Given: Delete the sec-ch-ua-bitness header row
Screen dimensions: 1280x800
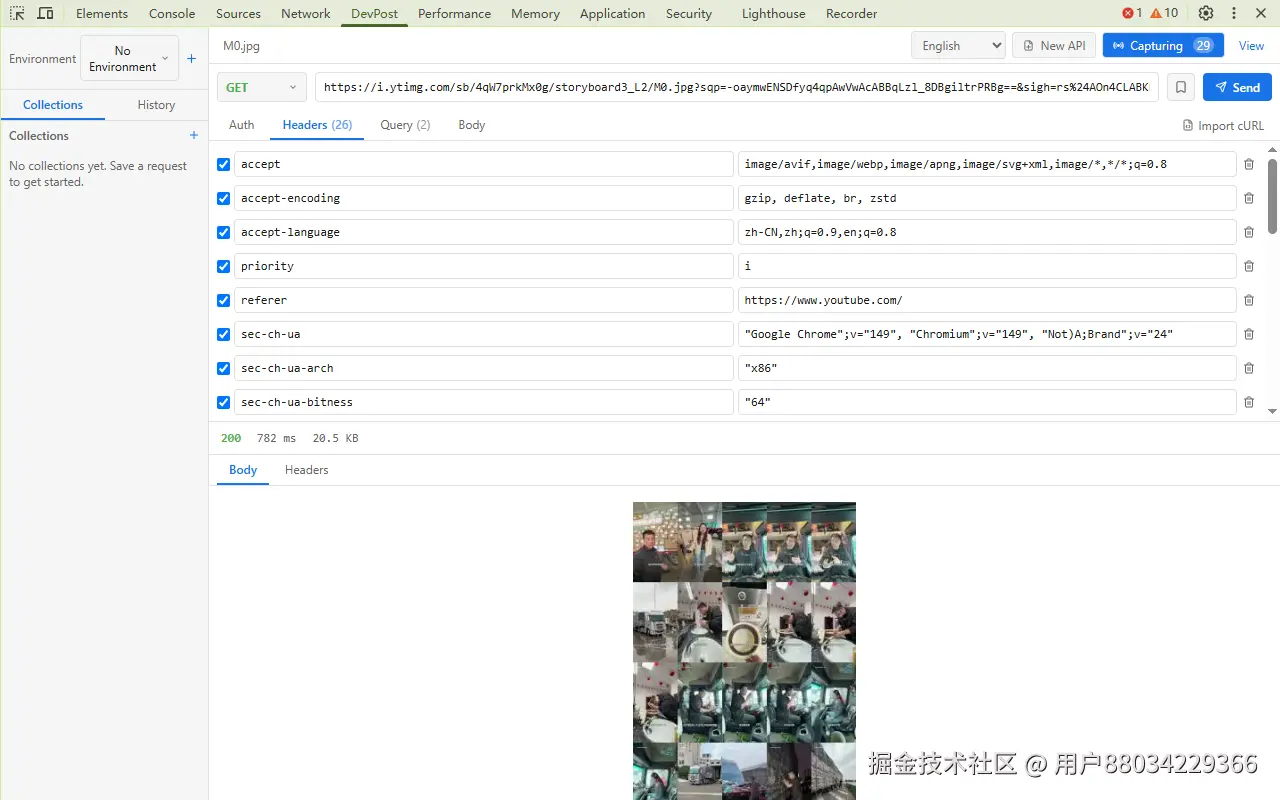Looking at the screenshot, I should 1249,402.
